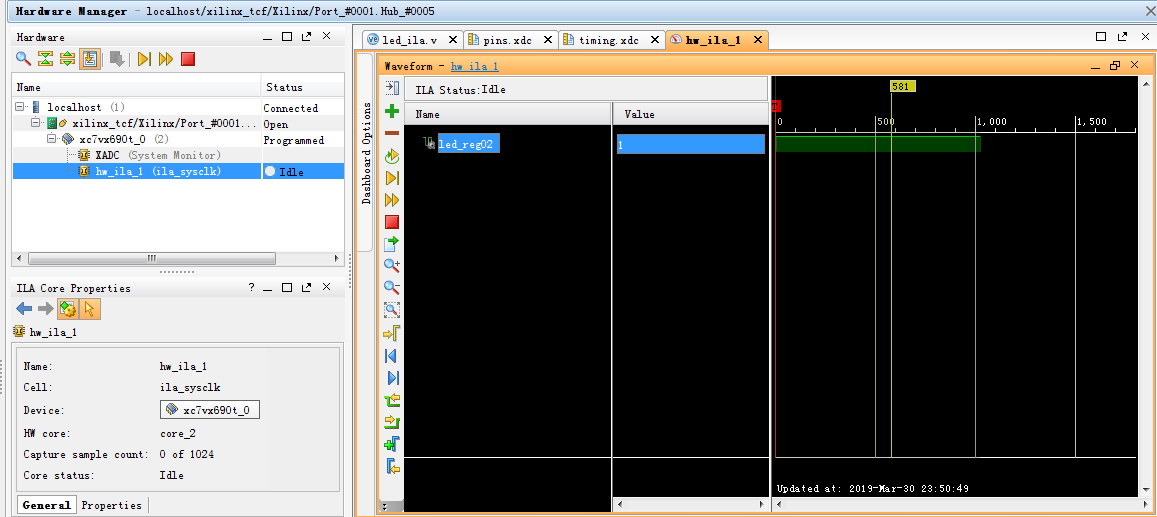Screen dimensions: 1157x517
Task: Click the yellow 581 cursor marker
Action: point(903,86)
